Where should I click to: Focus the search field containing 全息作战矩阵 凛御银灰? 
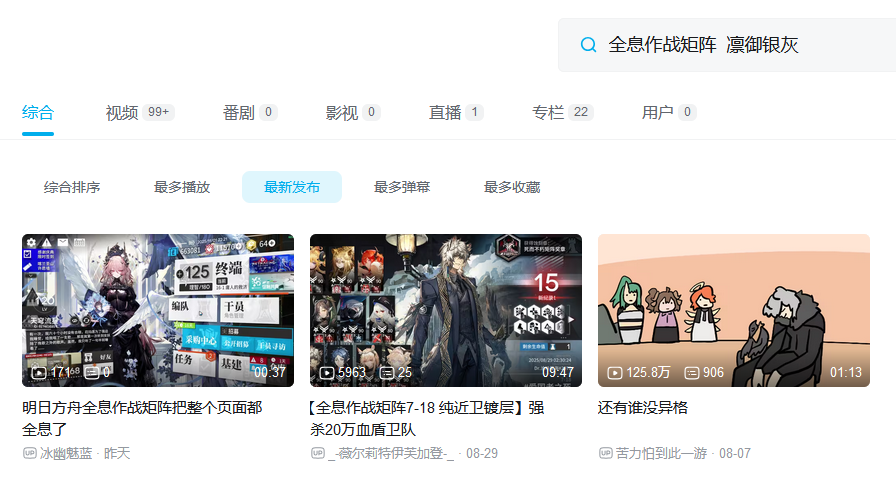(x=727, y=45)
